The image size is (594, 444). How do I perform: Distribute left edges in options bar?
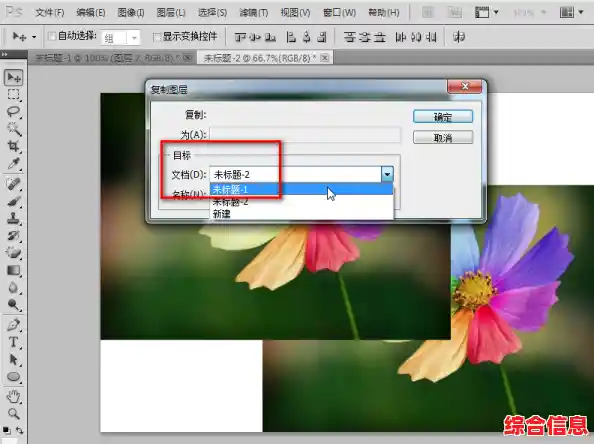point(400,37)
